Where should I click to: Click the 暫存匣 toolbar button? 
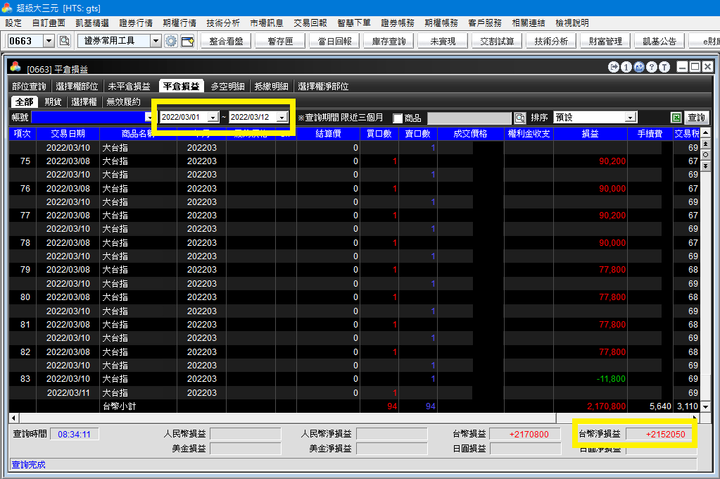(x=280, y=41)
